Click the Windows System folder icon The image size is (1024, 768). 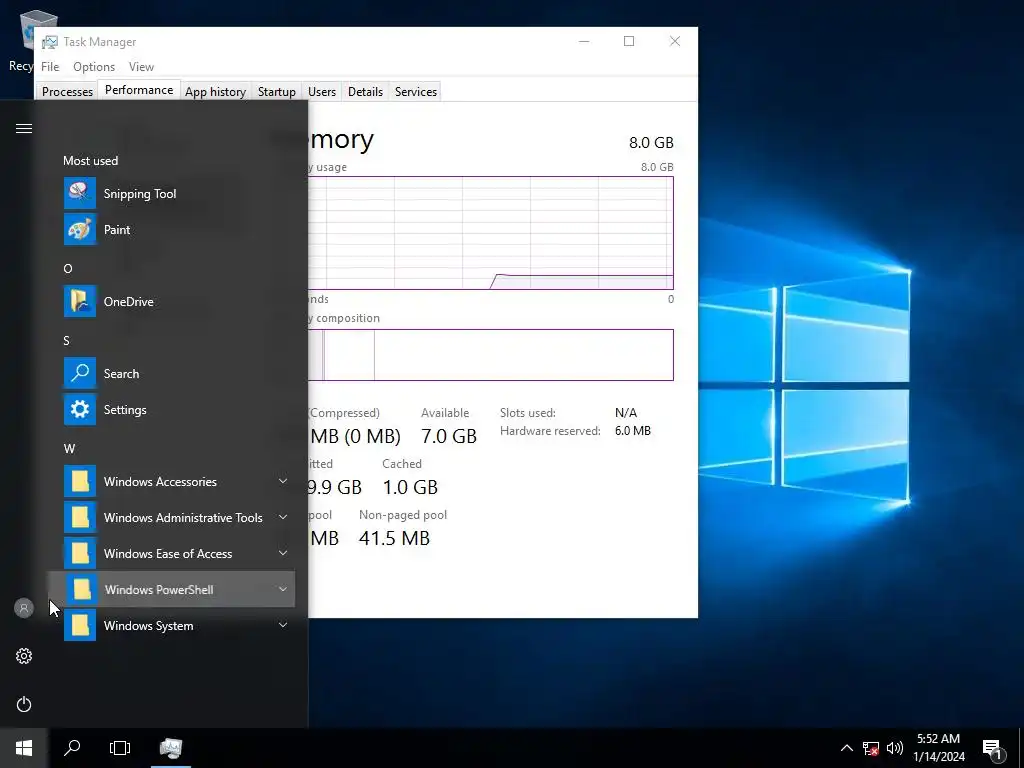tap(80, 625)
